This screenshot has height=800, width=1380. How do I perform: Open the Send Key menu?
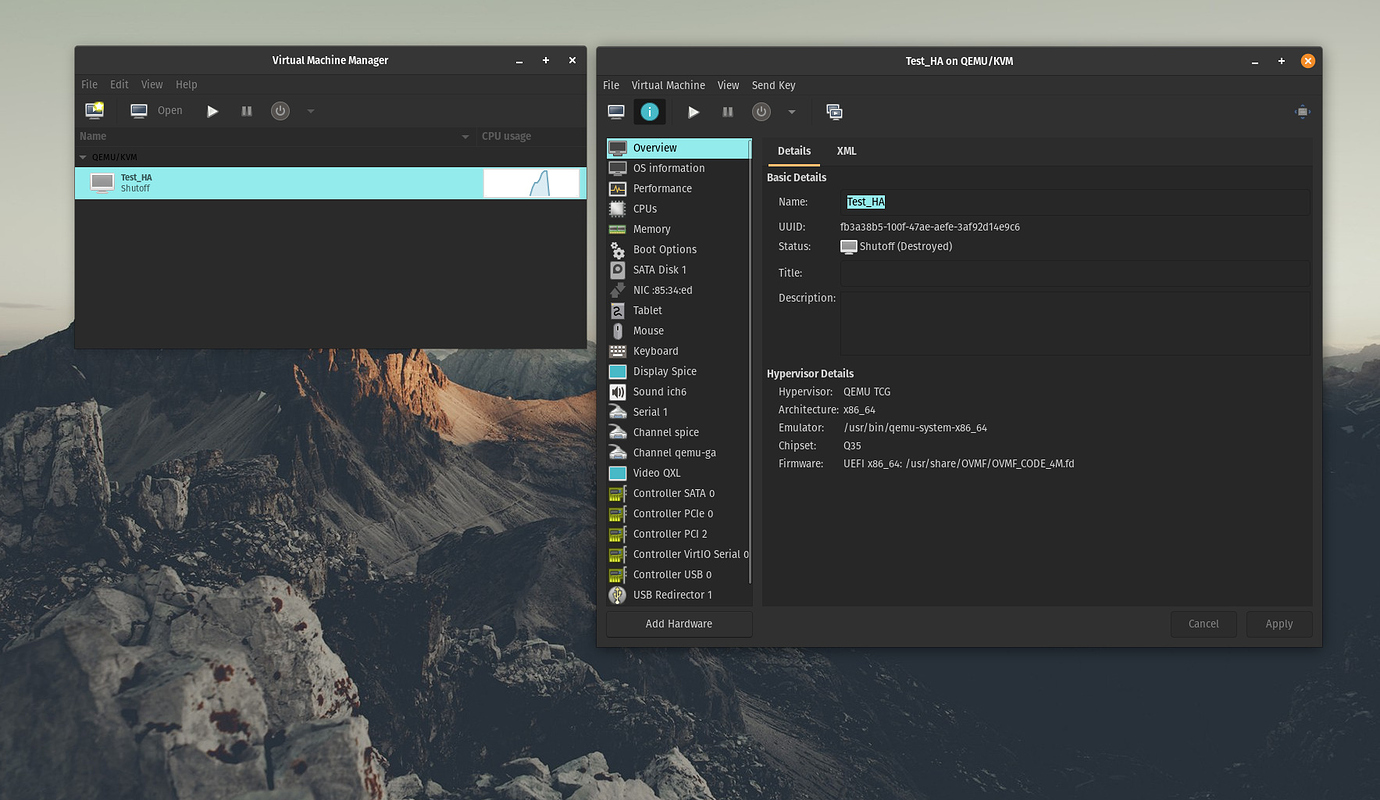[773, 85]
